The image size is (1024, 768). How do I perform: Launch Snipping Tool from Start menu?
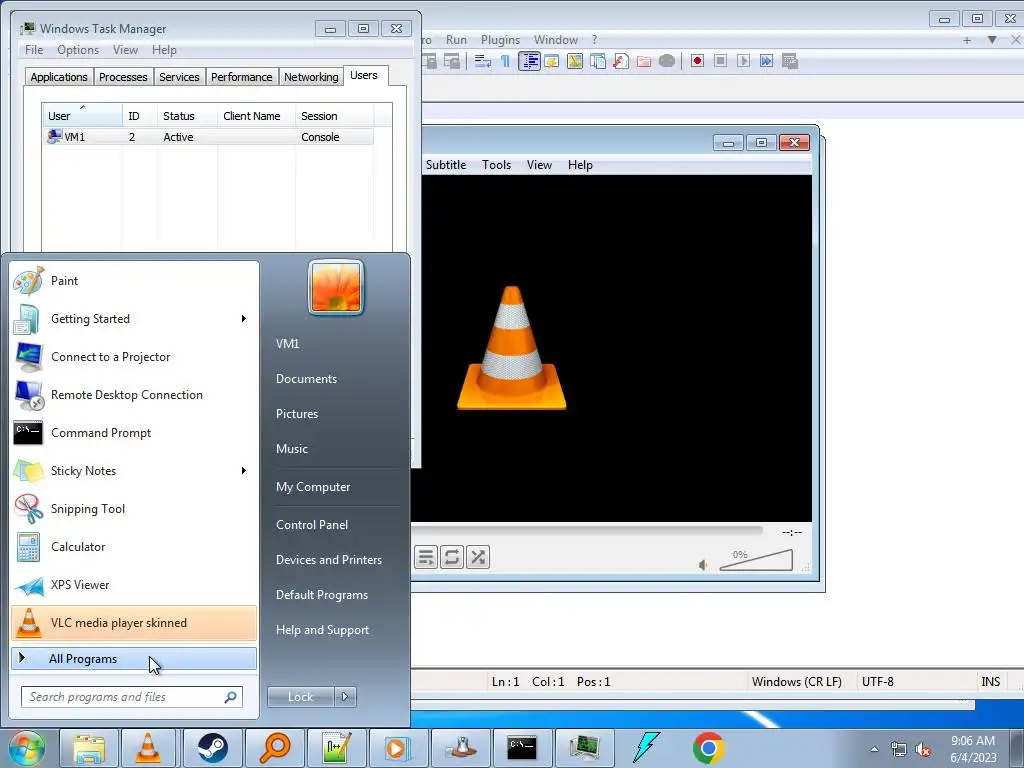(x=134, y=509)
